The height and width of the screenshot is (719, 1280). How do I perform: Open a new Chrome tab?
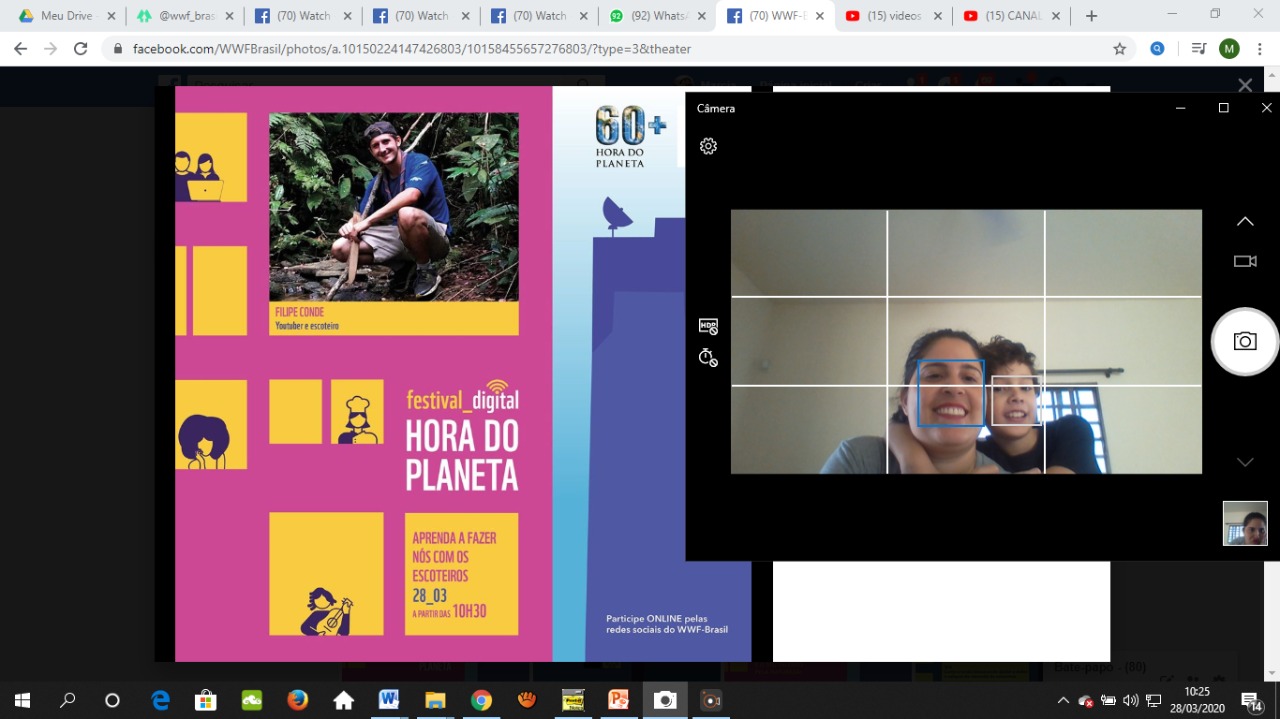(1091, 16)
